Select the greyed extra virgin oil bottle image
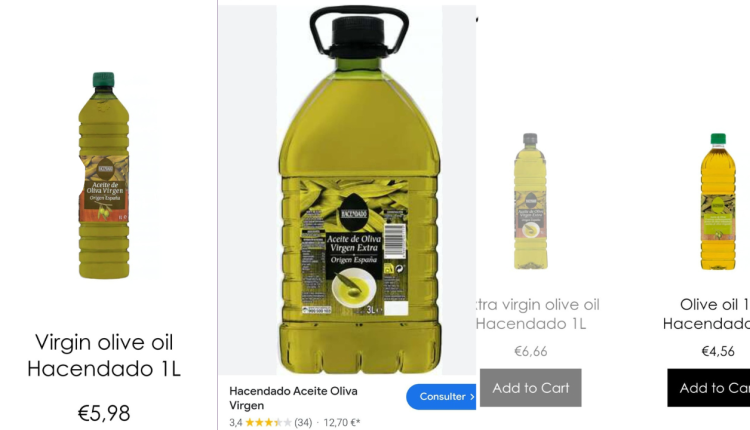The width and height of the screenshot is (750, 430). click(x=530, y=201)
